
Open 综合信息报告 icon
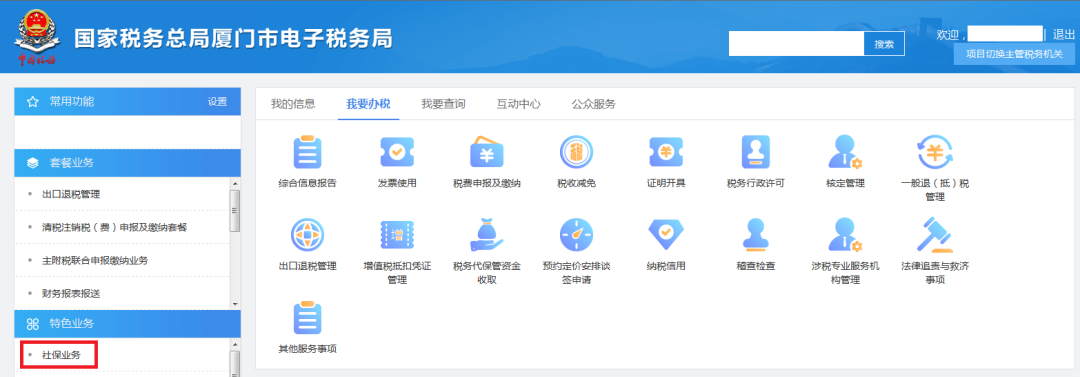click(x=307, y=152)
